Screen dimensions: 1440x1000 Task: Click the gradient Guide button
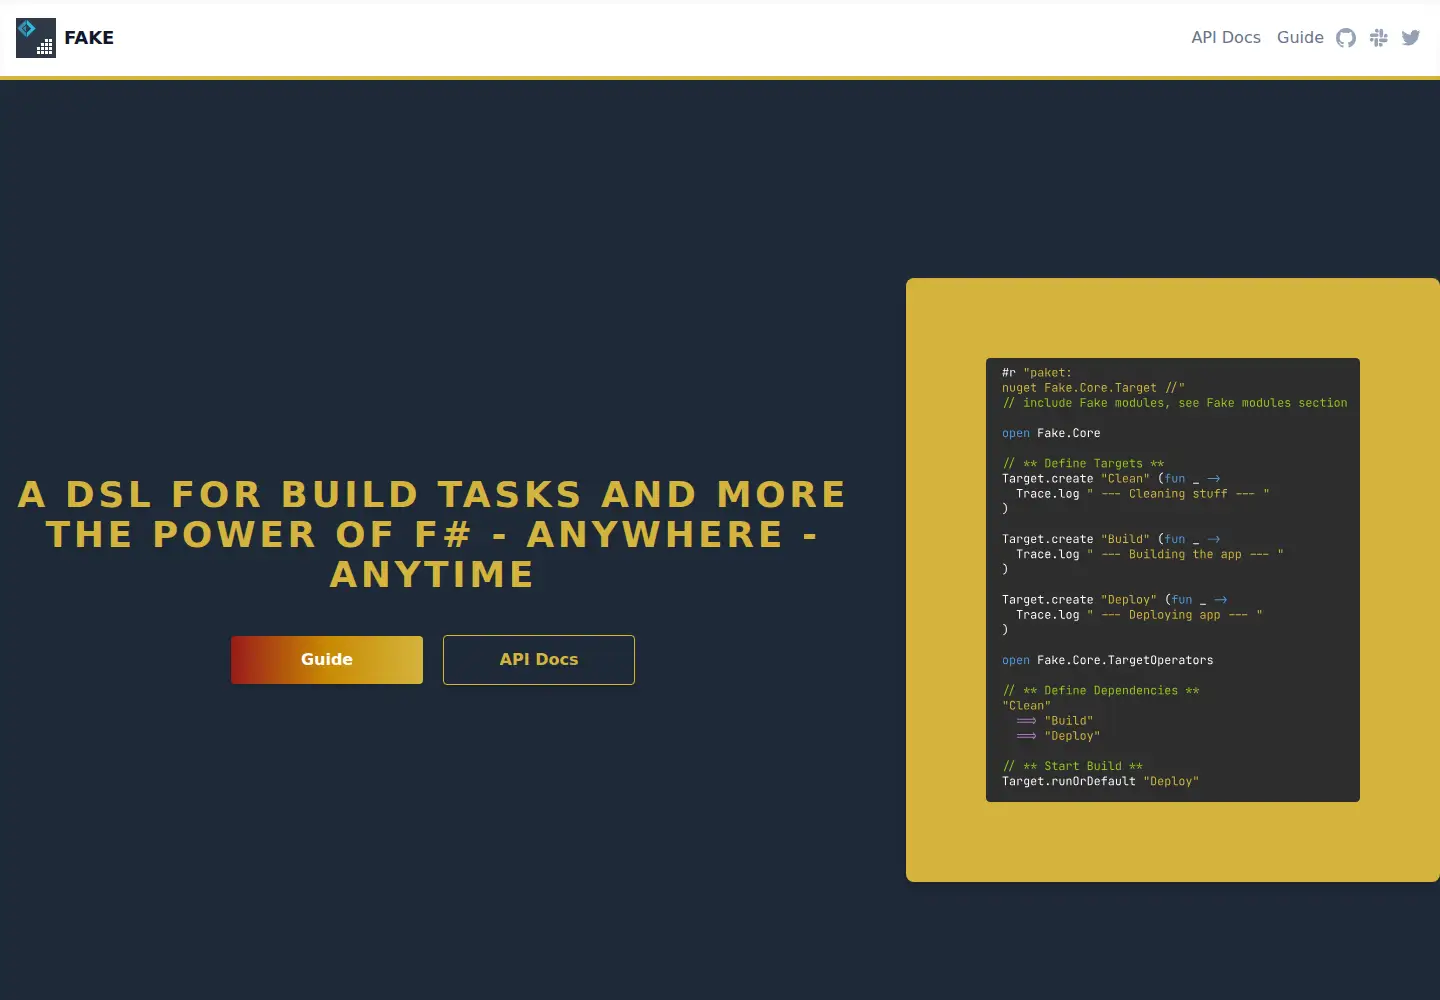click(x=327, y=660)
